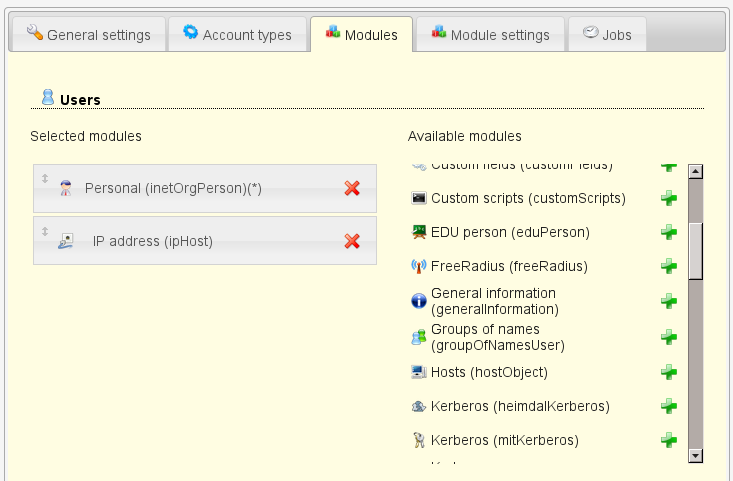
Task: Add the Kerberos (heimdalKerberos) module
Action: [x=669, y=406]
